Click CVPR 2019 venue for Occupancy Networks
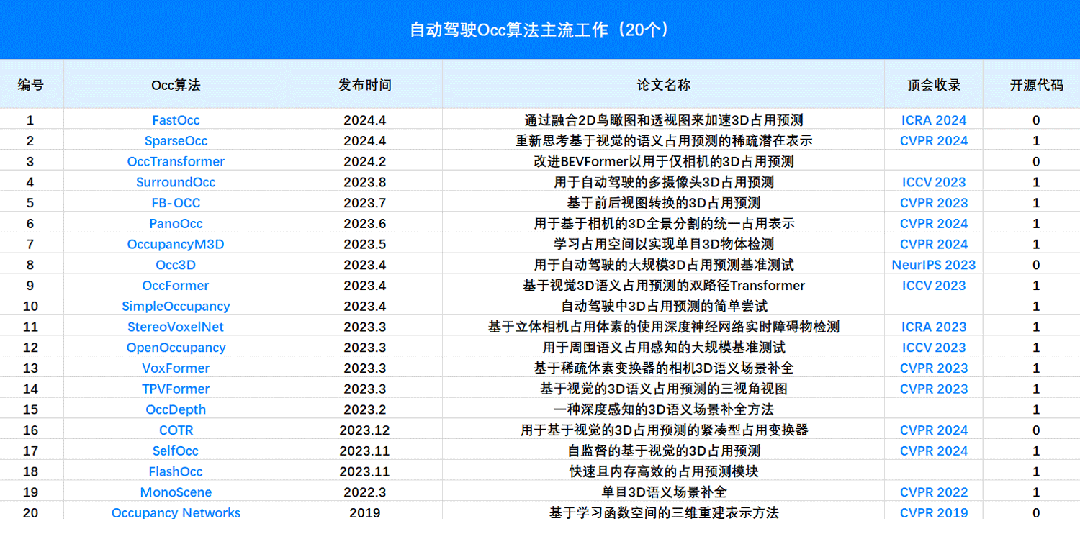The image size is (1080, 534). click(934, 513)
